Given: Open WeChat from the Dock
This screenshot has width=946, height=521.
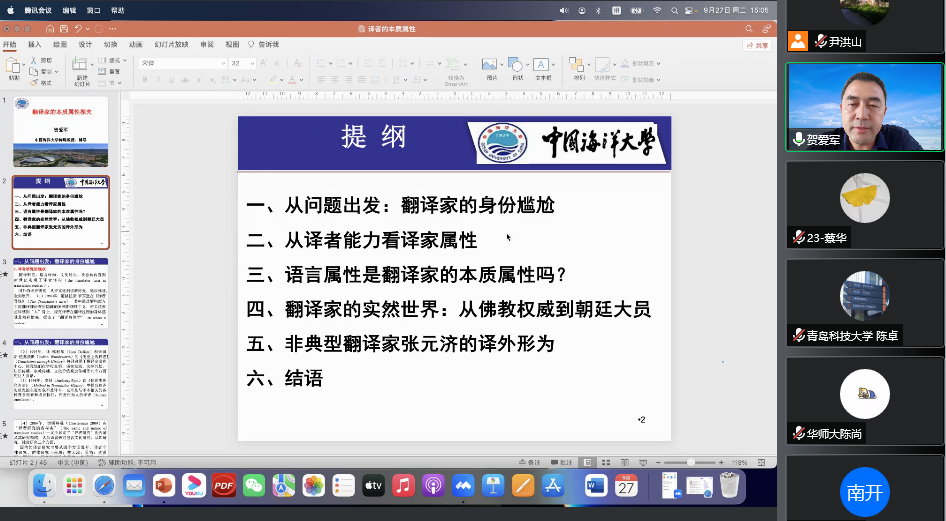Looking at the screenshot, I should click(254, 486).
